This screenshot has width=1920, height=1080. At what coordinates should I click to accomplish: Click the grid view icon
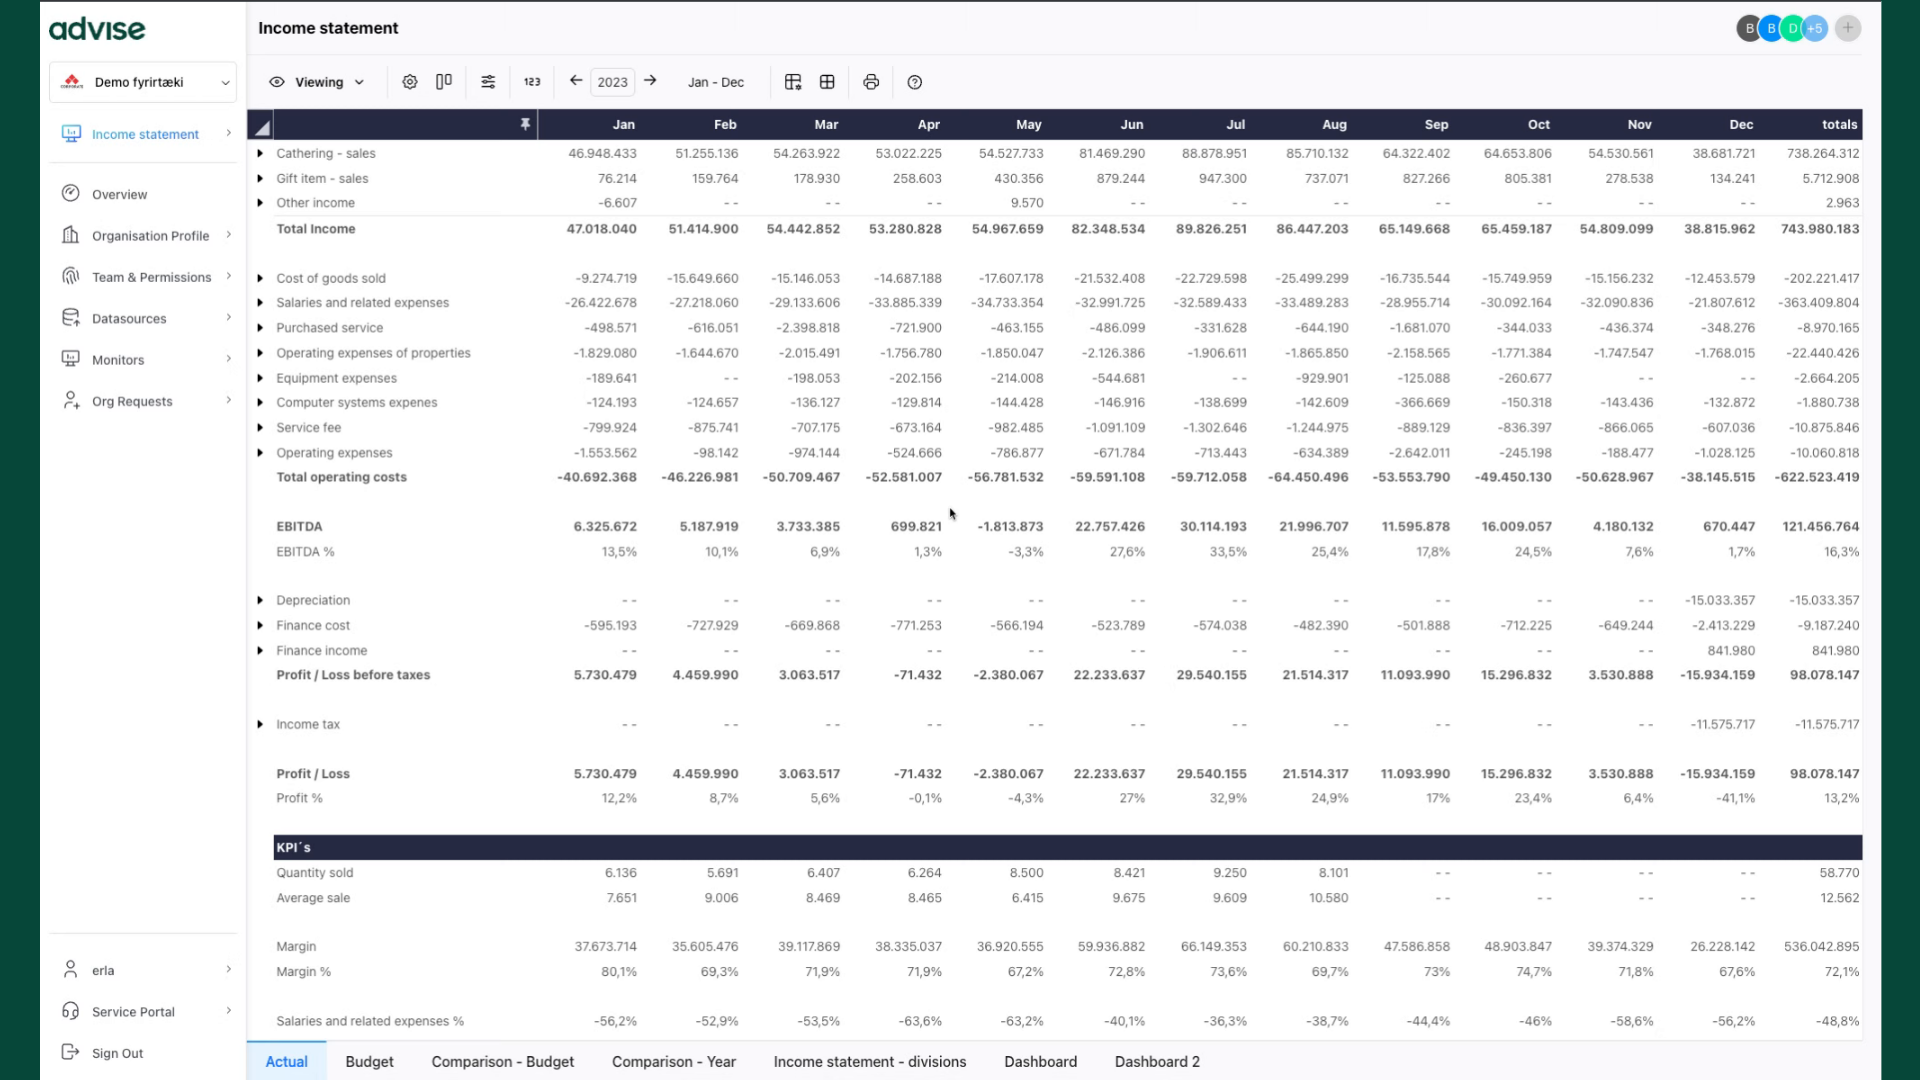click(x=827, y=82)
